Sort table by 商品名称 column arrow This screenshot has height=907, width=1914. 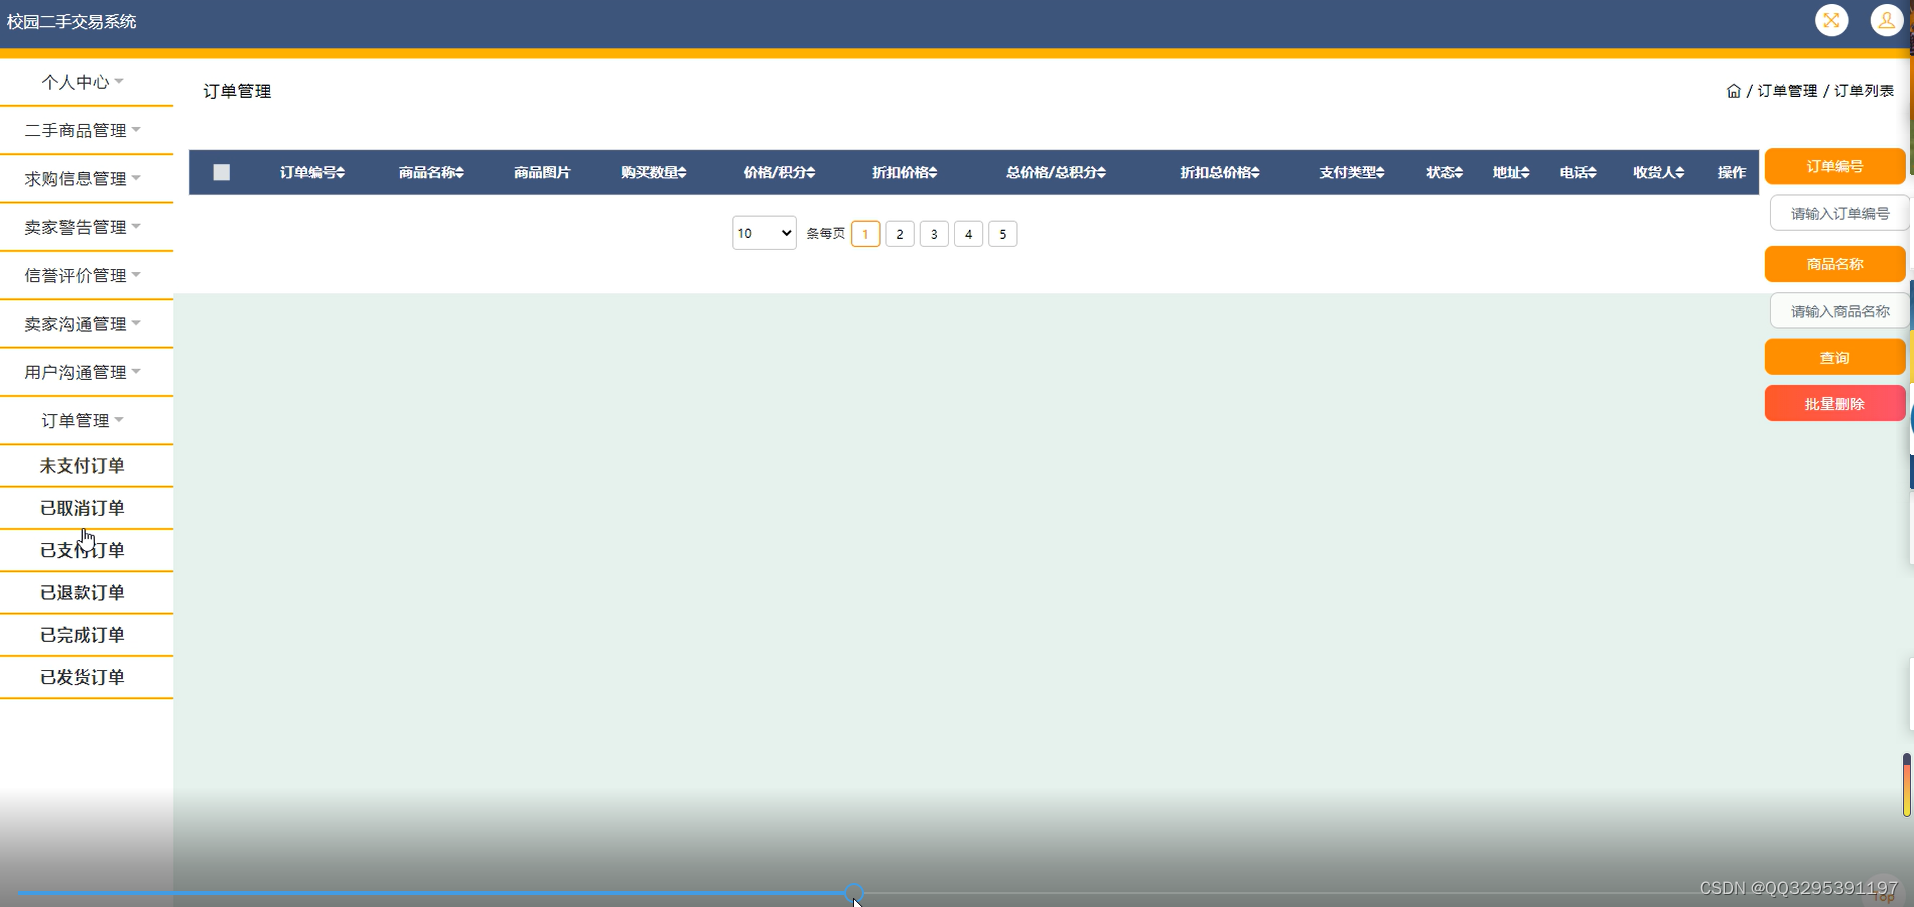click(x=459, y=173)
